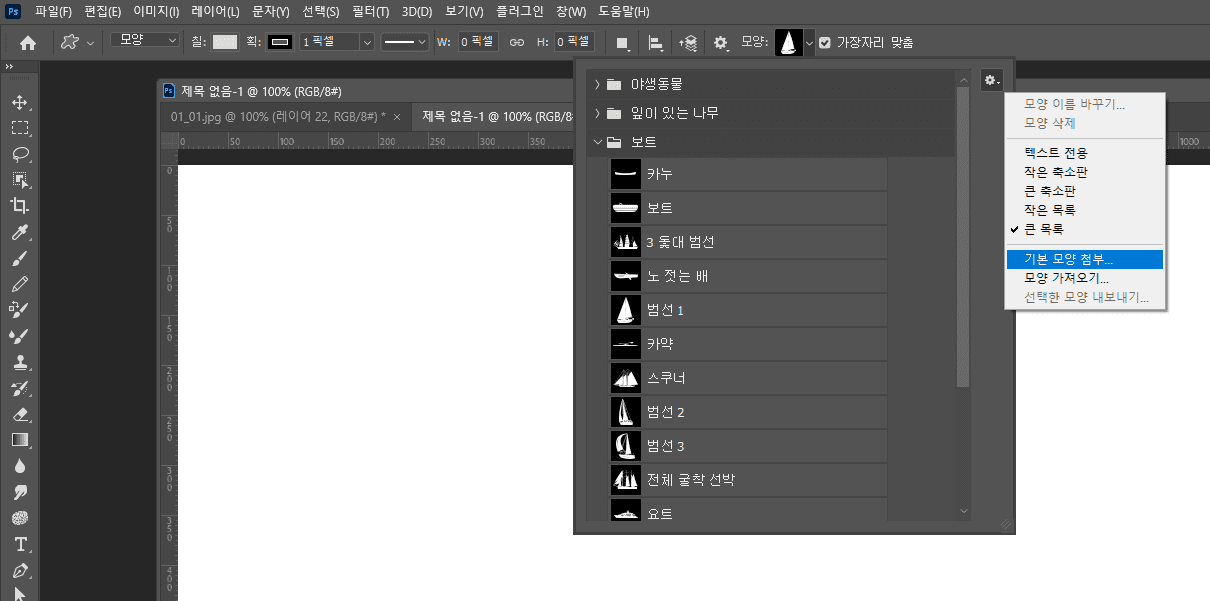Select 작은 축소판 view option

click(1085, 172)
